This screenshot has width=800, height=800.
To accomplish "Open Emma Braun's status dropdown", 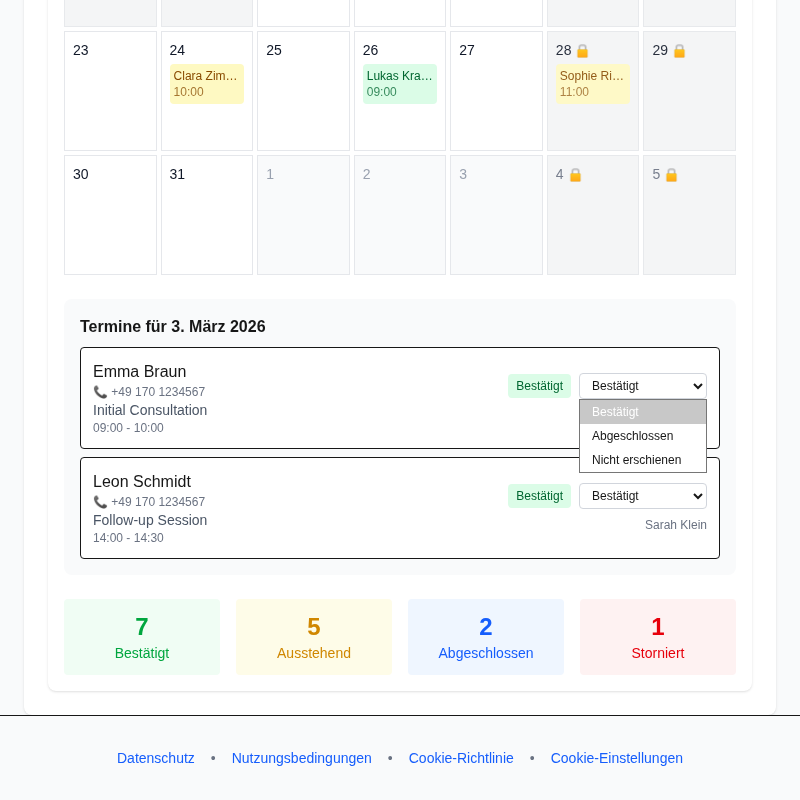I will (x=642, y=386).
